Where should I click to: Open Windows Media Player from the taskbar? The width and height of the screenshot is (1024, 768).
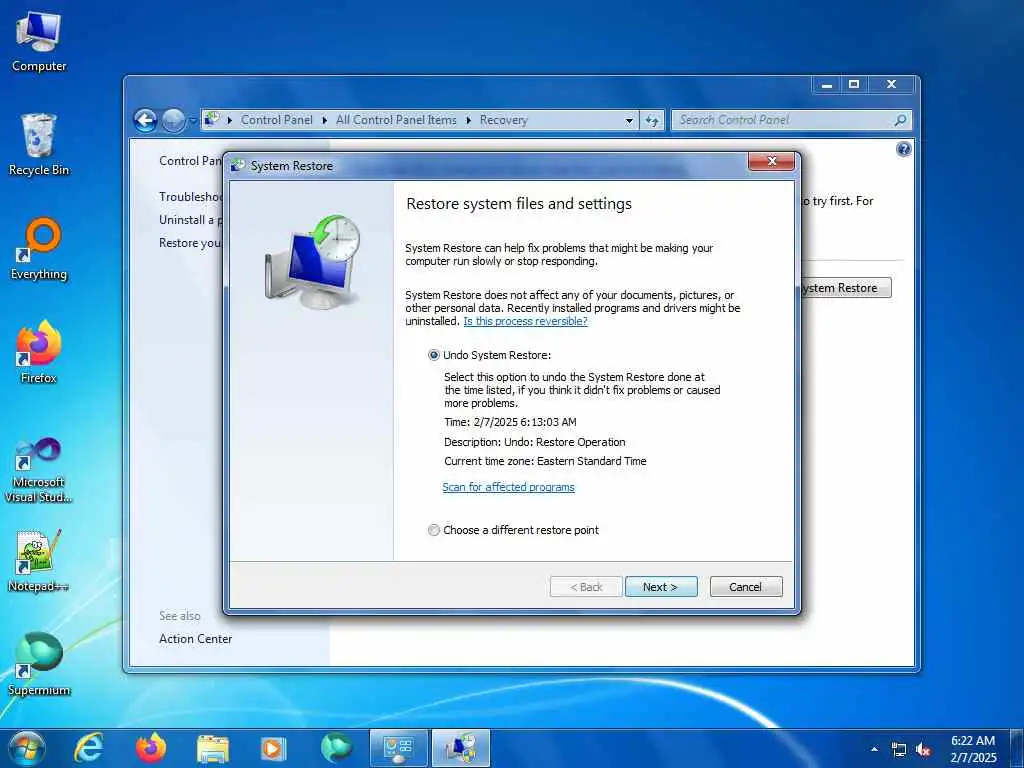pyautogui.click(x=274, y=748)
